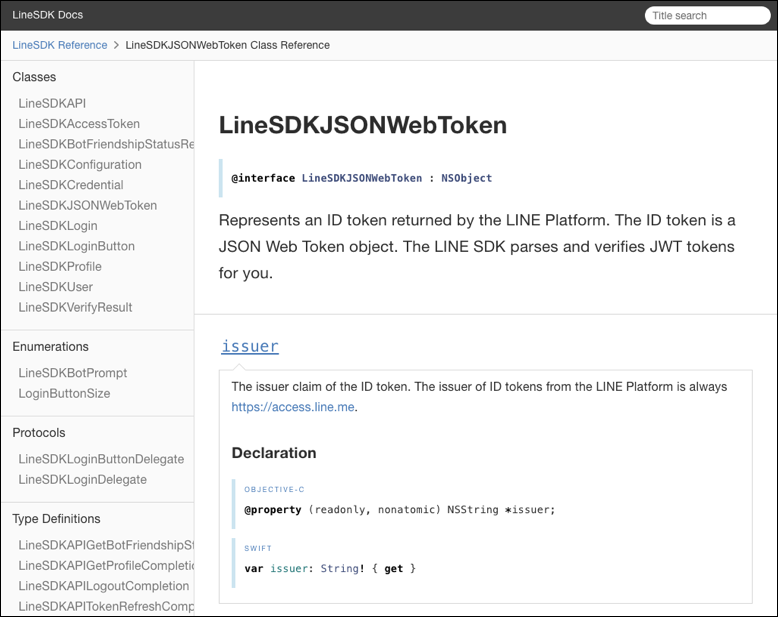The image size is (778, 617).
Task: Select LineSDKCredential in sidebar
Action: point(71,185)
